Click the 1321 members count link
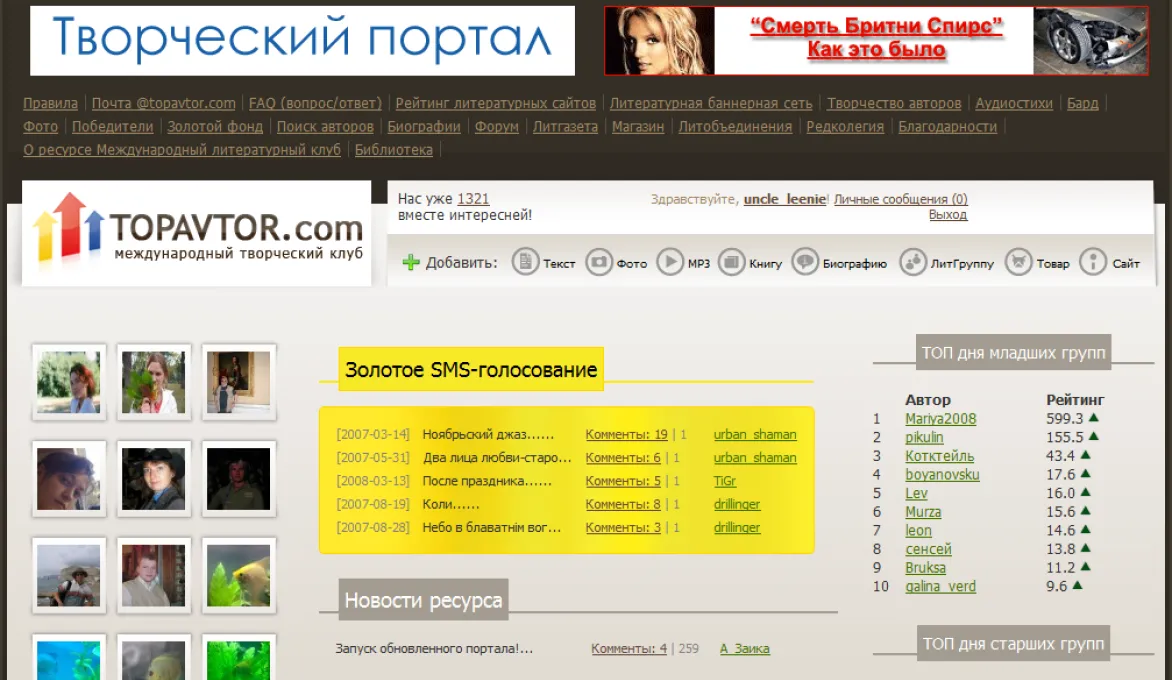The width and height of the screenshot is (1172, 680). tap(473, 199)
